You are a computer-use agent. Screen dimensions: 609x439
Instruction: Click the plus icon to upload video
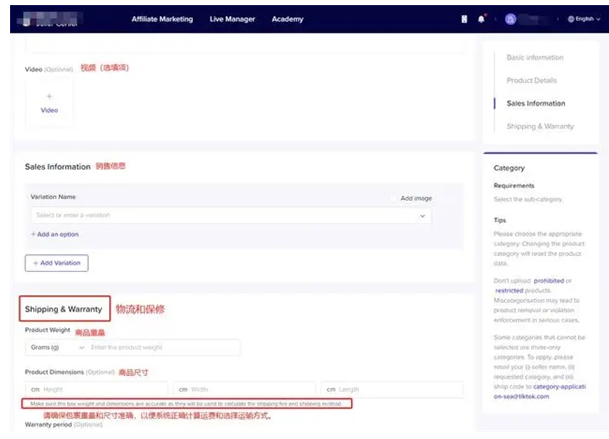pos(49,96)
